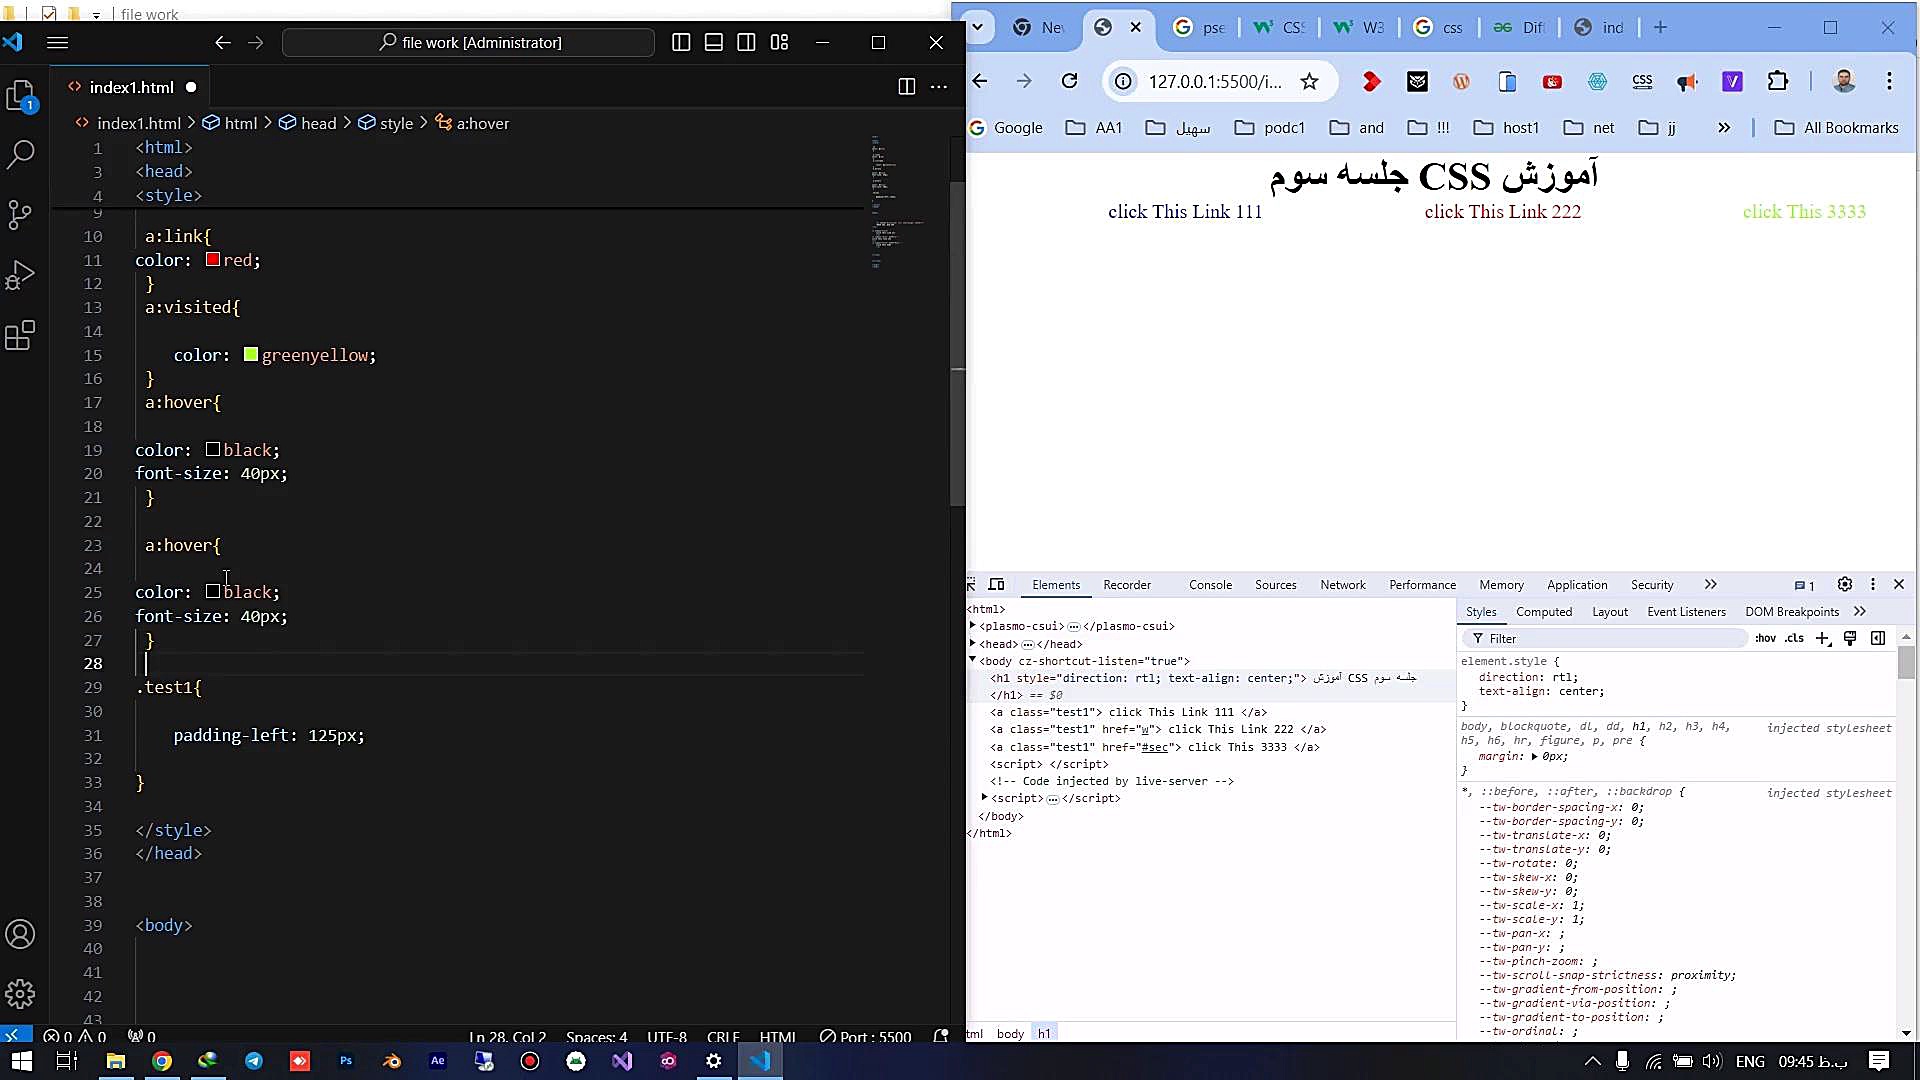Viewport: 1920px width, 1080px height.
Task: Expand the second script node
Action: click(985, 798)
